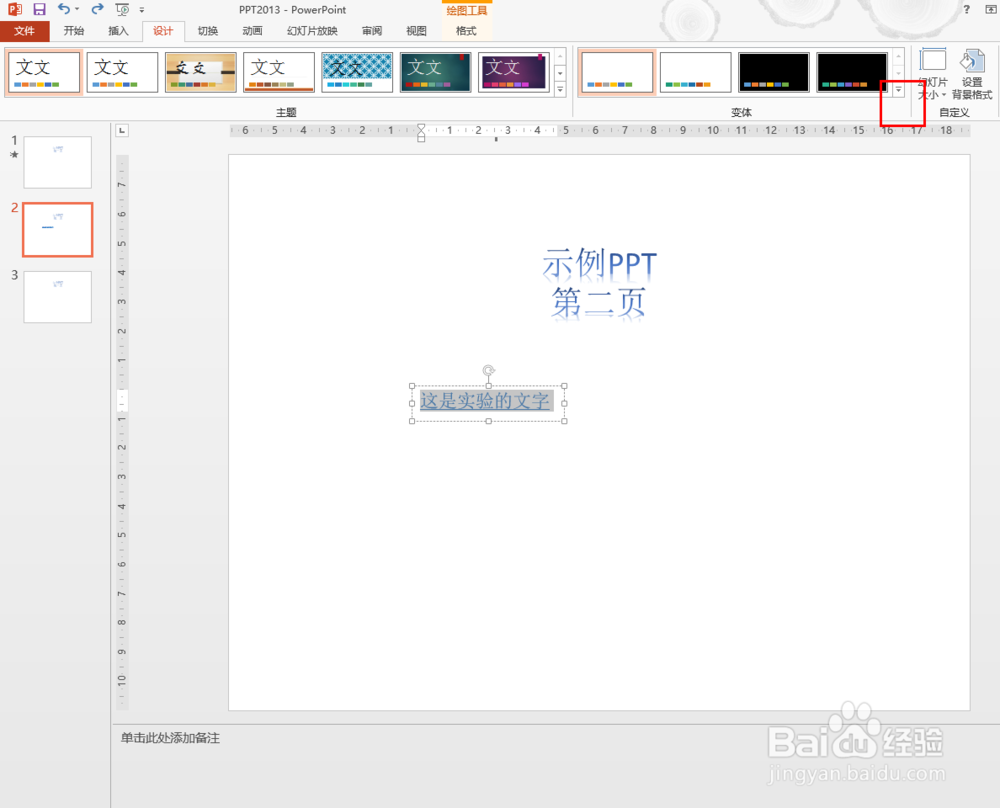This screenshot has width=1000, height=808.
Task: Apply the dark purple theme
Action: point(514,73)
